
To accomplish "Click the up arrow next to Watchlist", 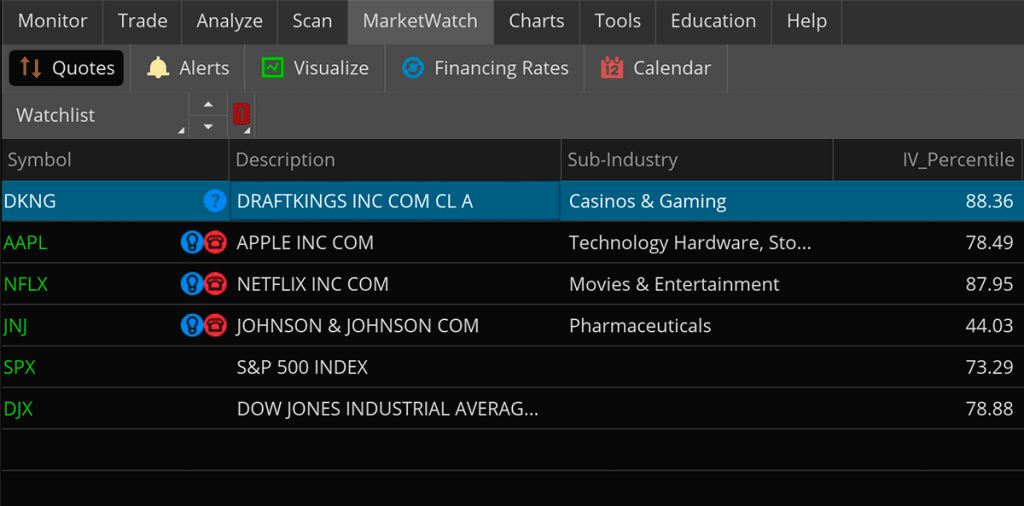I will [207, 104].
